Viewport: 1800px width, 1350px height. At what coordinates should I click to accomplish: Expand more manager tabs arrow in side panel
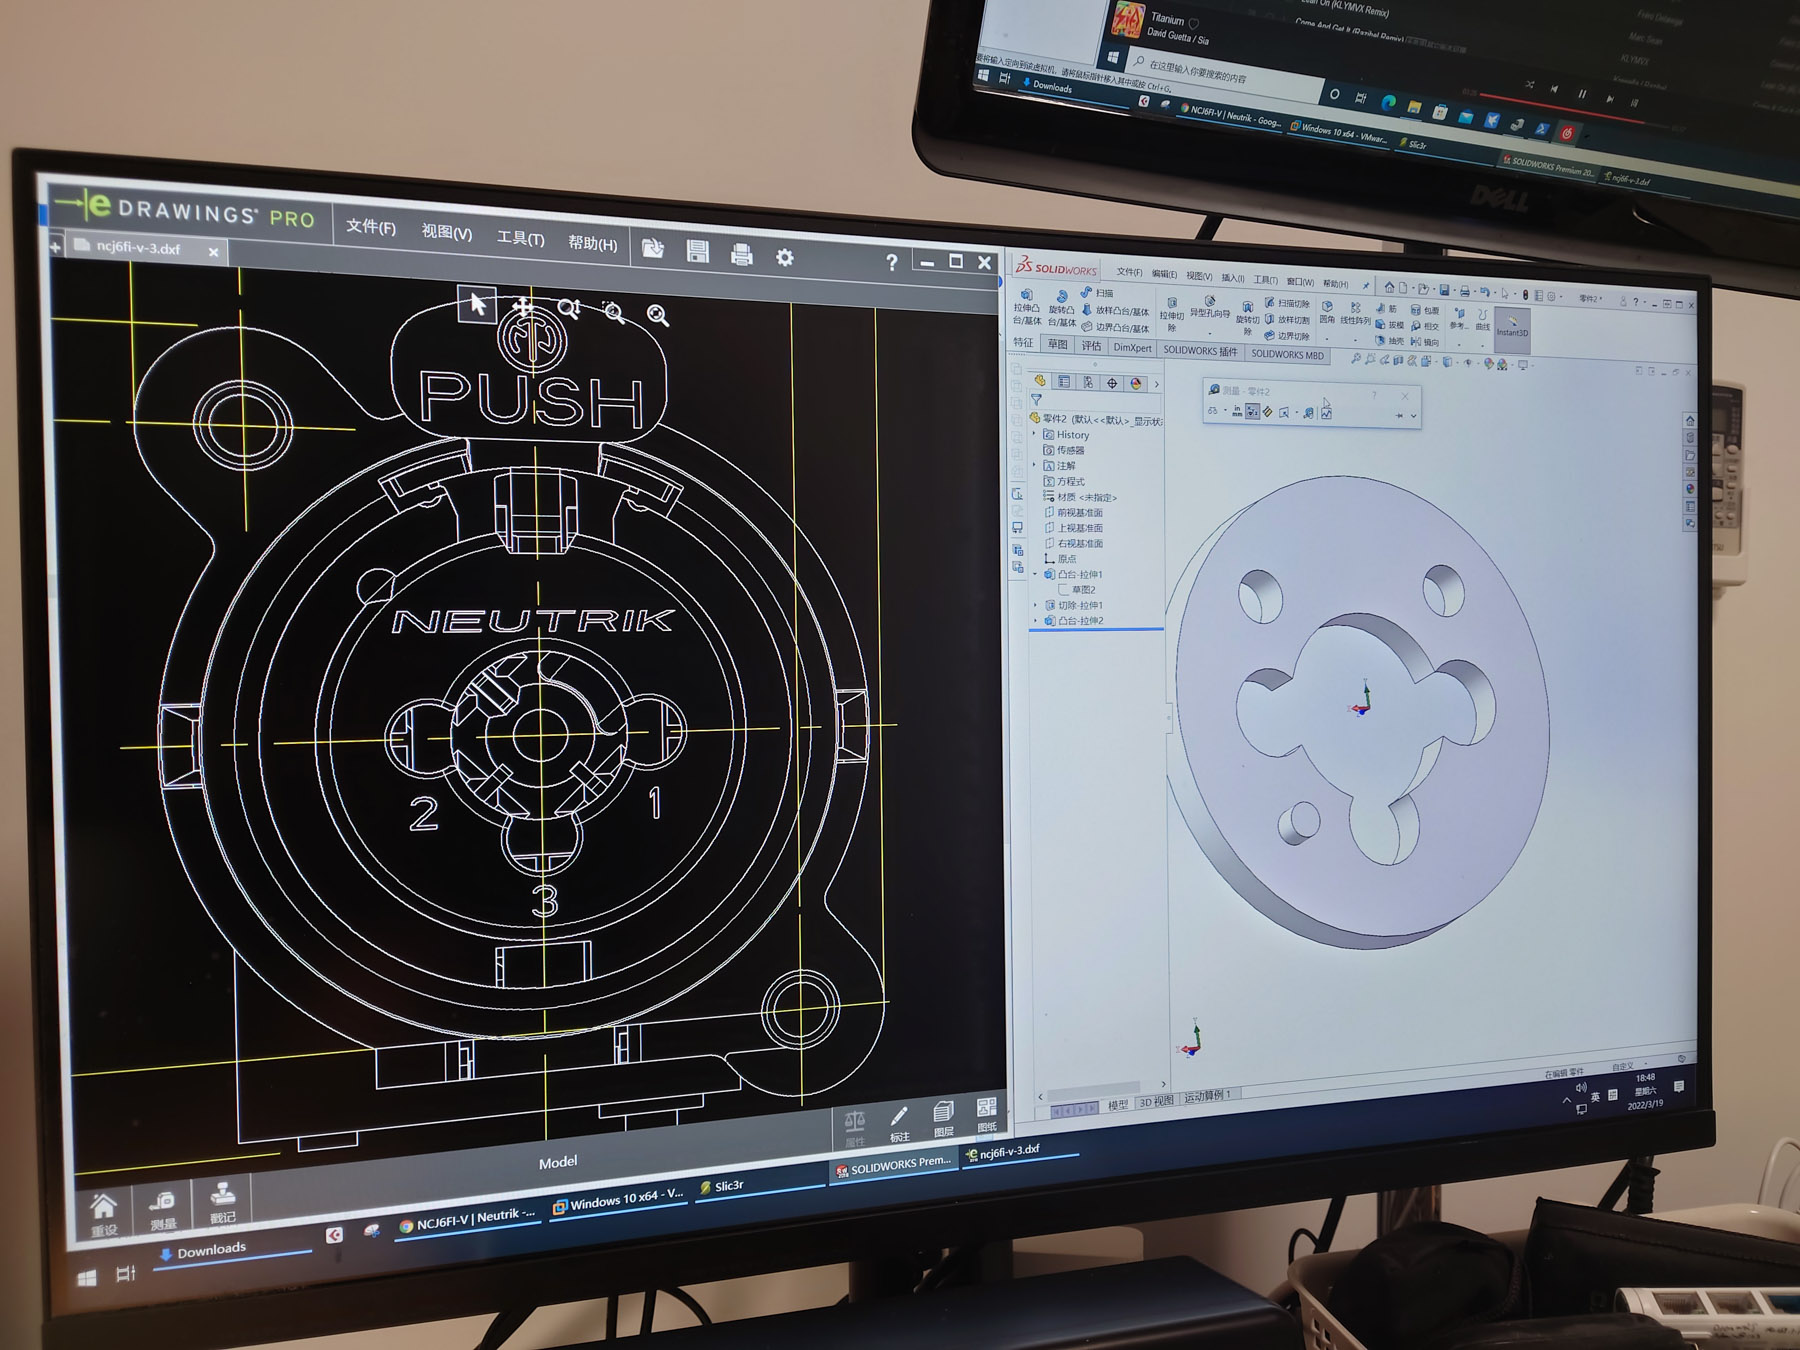1157,384
